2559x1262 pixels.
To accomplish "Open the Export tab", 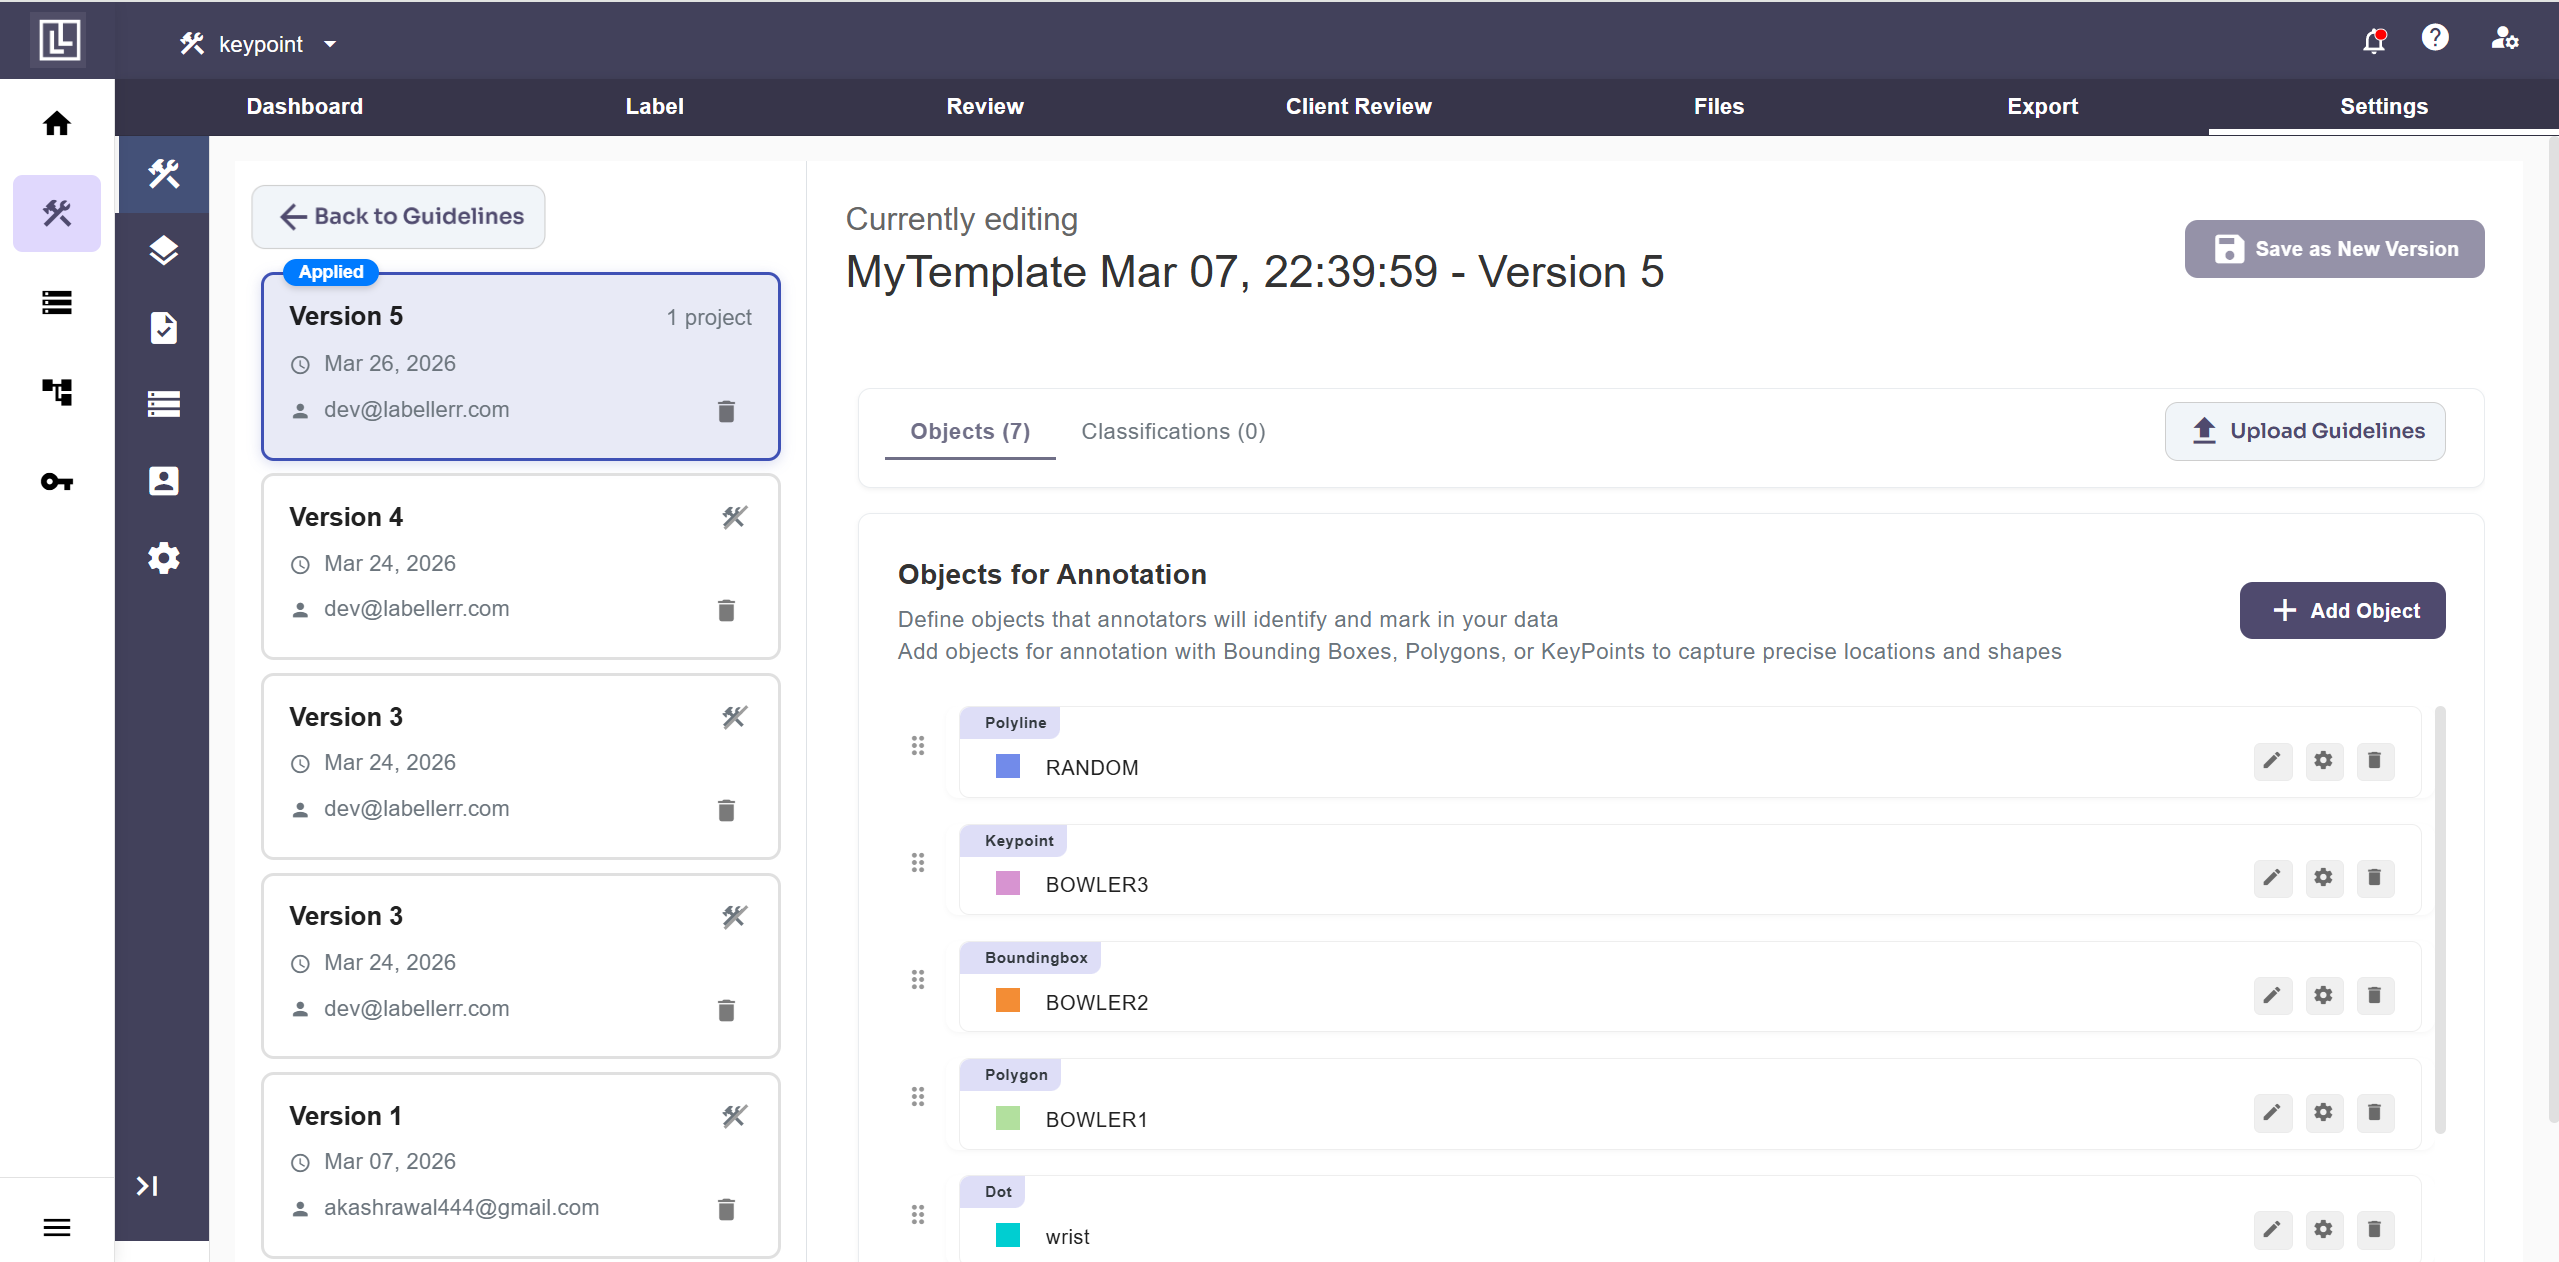I will click(2042, 106).
